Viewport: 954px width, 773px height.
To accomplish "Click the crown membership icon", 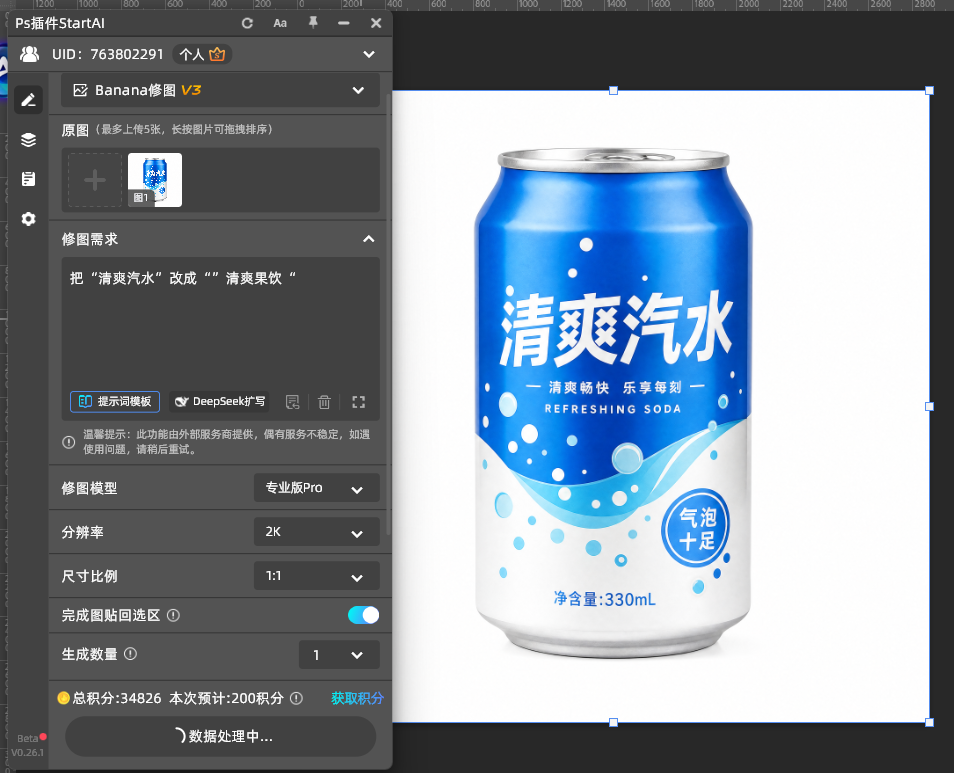I will pyautogui.click(x=217, y=54).
